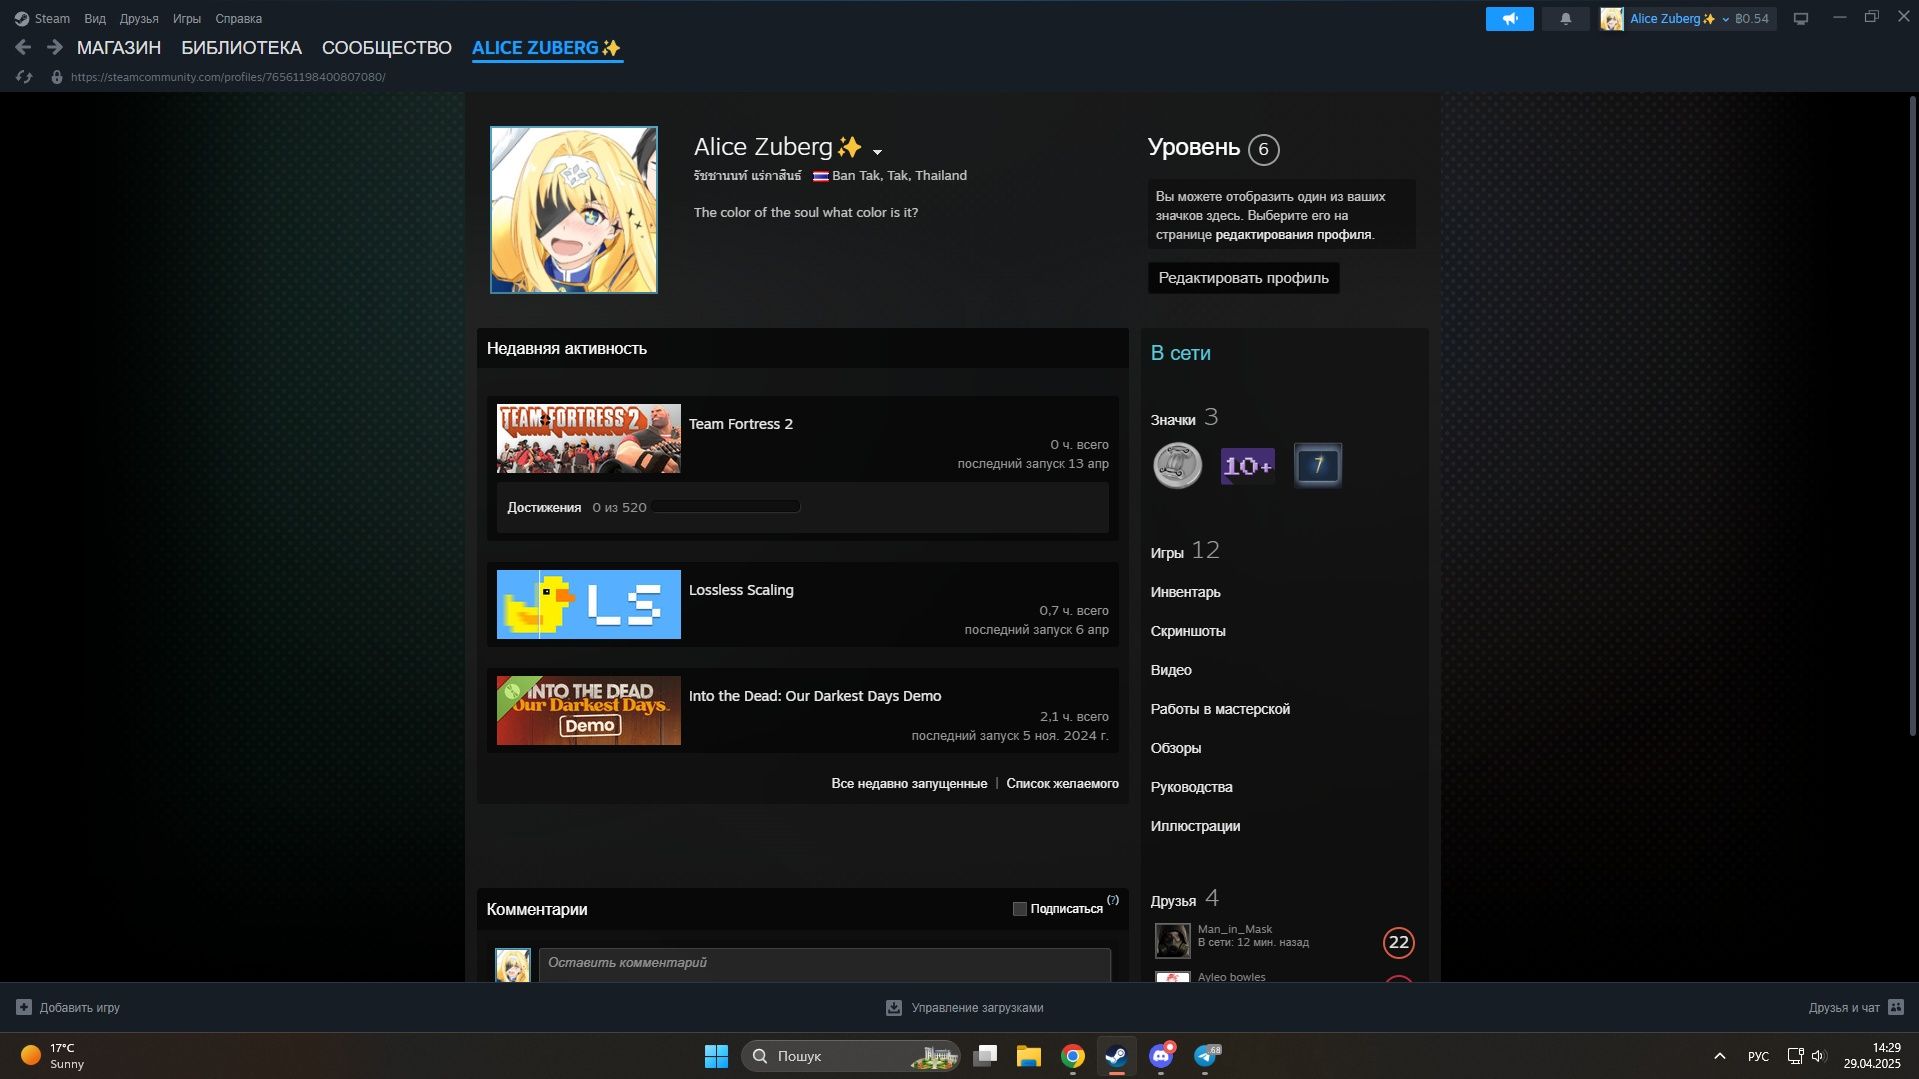The width and height of the screenshot is (1919, 1079).
Task: Open Работы в мастерской link
Action: [x=1220, y=710]
